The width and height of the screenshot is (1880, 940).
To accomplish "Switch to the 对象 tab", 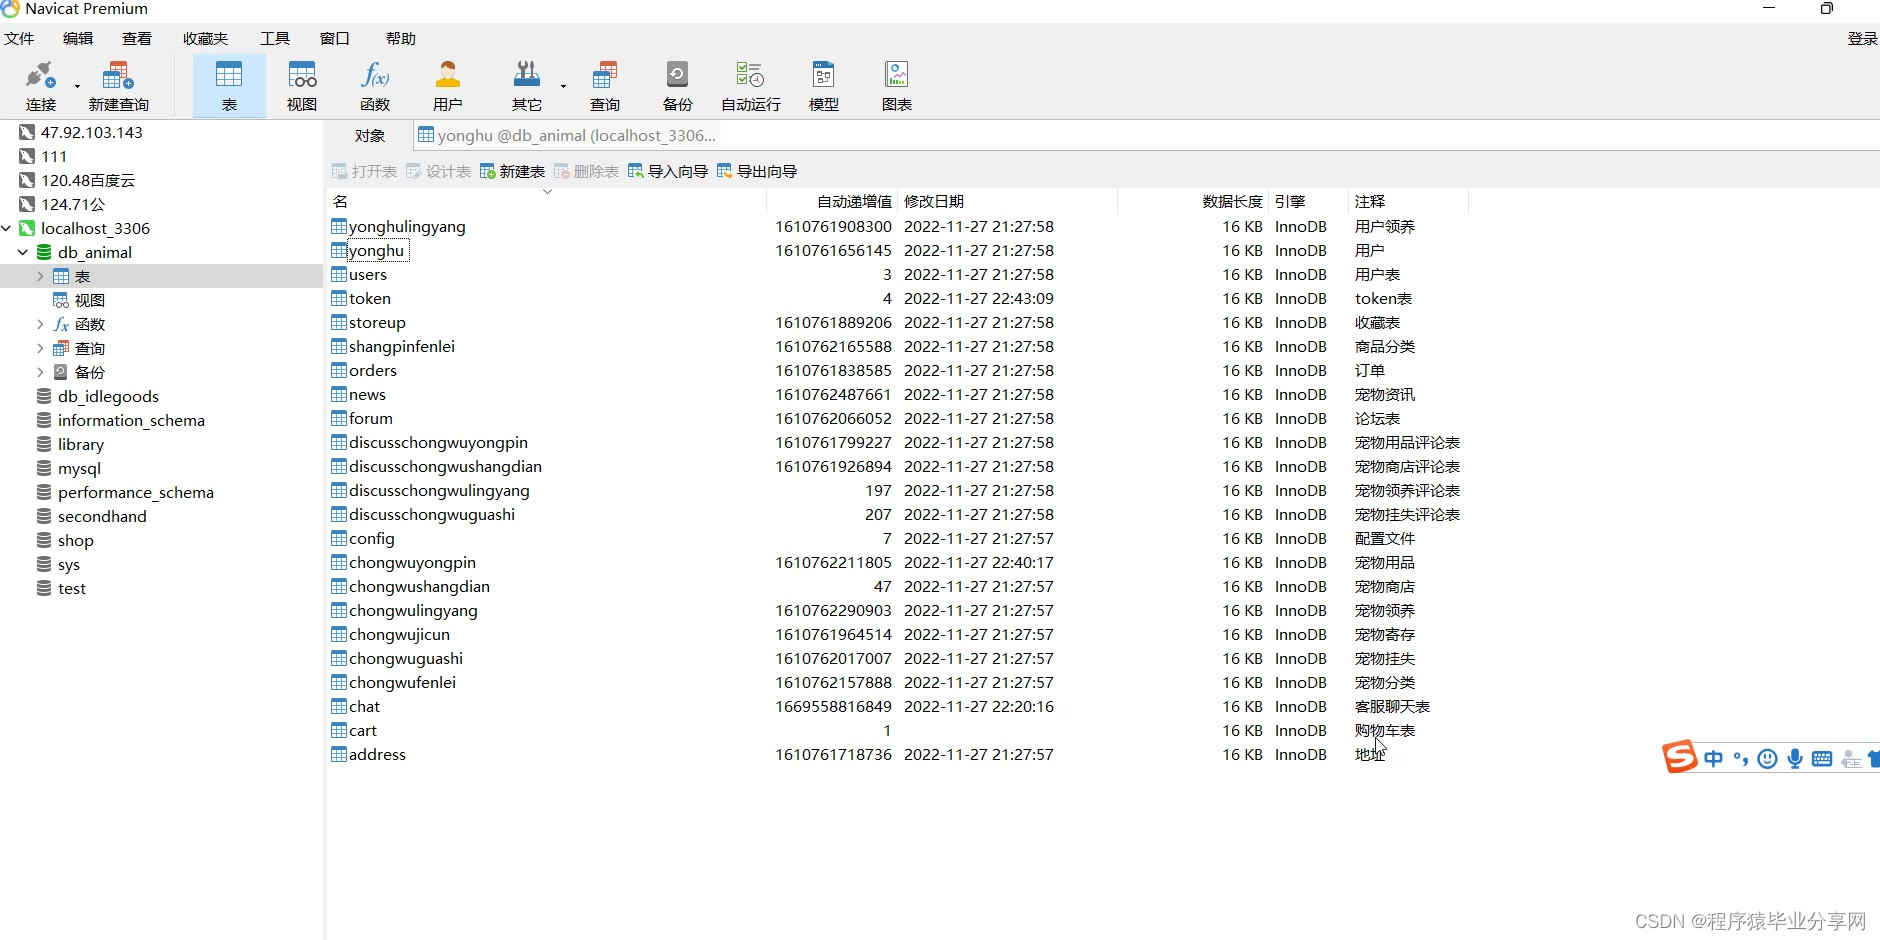I will [x=369, y=136].
